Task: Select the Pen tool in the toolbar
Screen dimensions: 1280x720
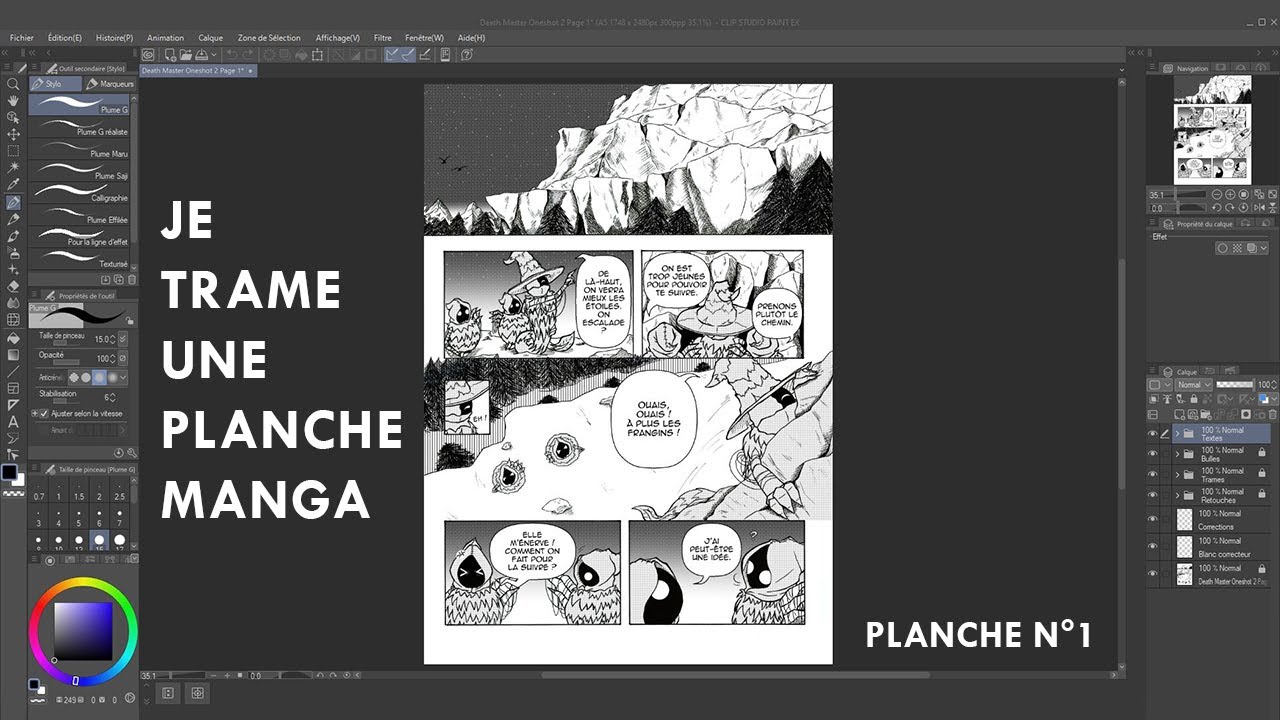Action: [13, 202]
